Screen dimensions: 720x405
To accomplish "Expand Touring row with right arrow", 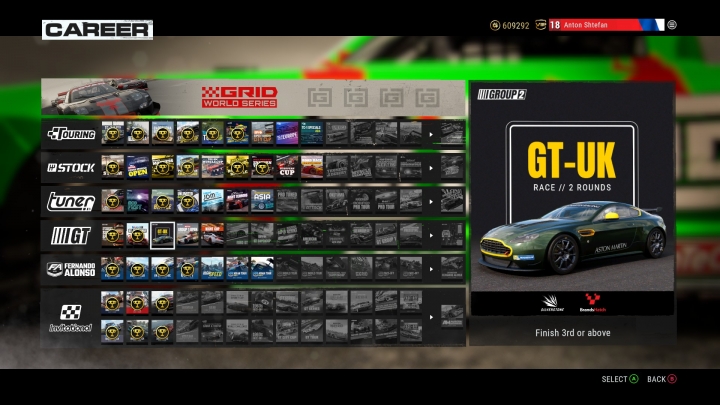I will click(431, 135).
